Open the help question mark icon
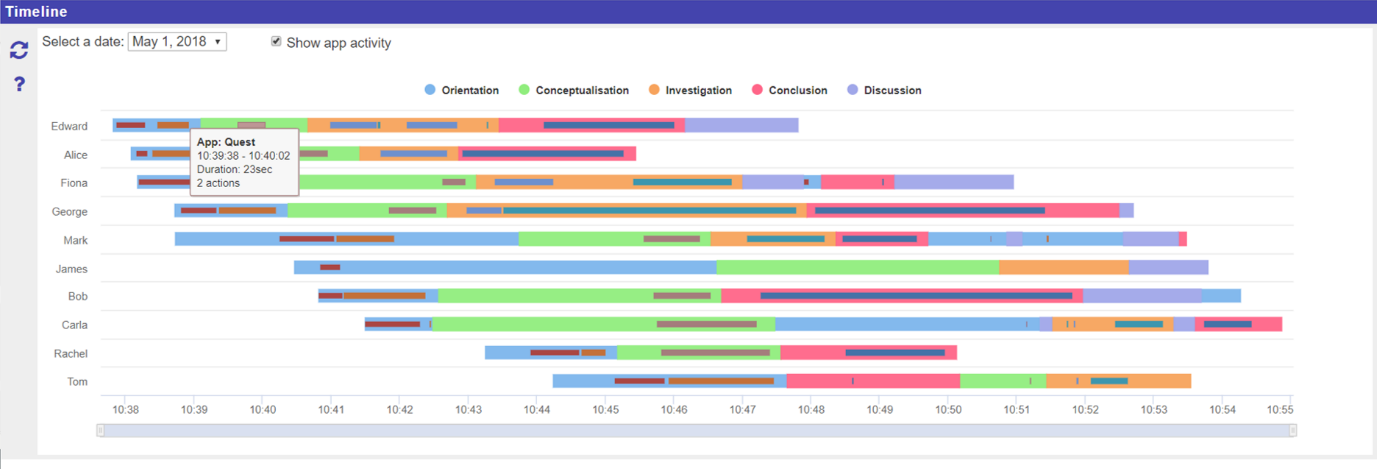 click(x=18, y=84)
